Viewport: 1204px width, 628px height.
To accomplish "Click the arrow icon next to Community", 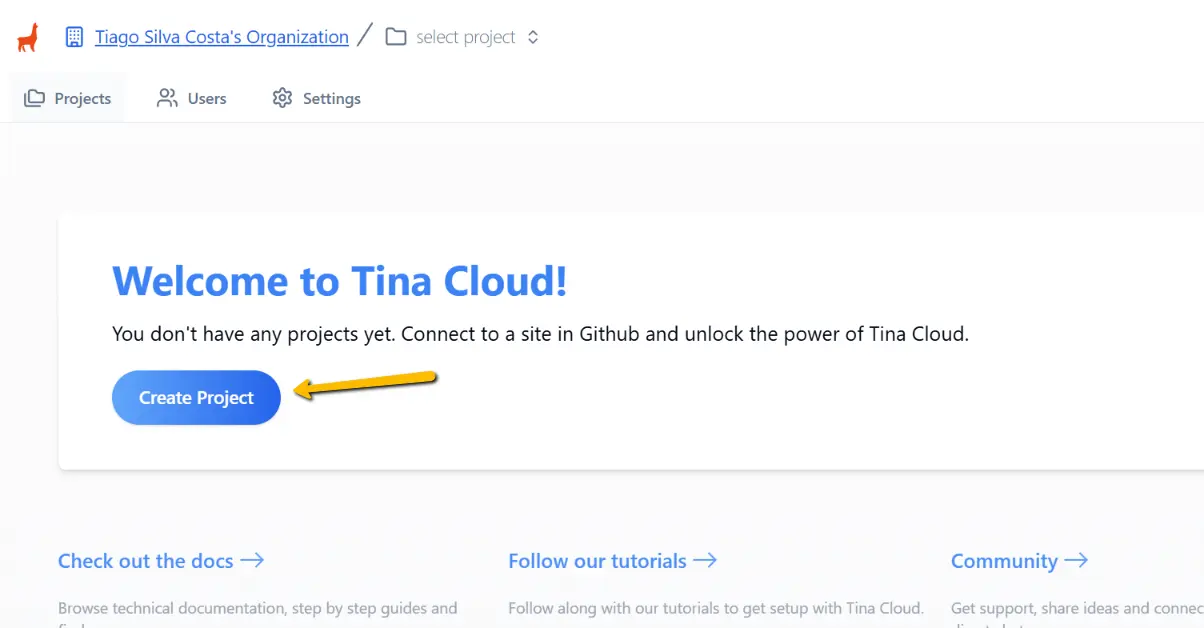I will point(1078,560).
